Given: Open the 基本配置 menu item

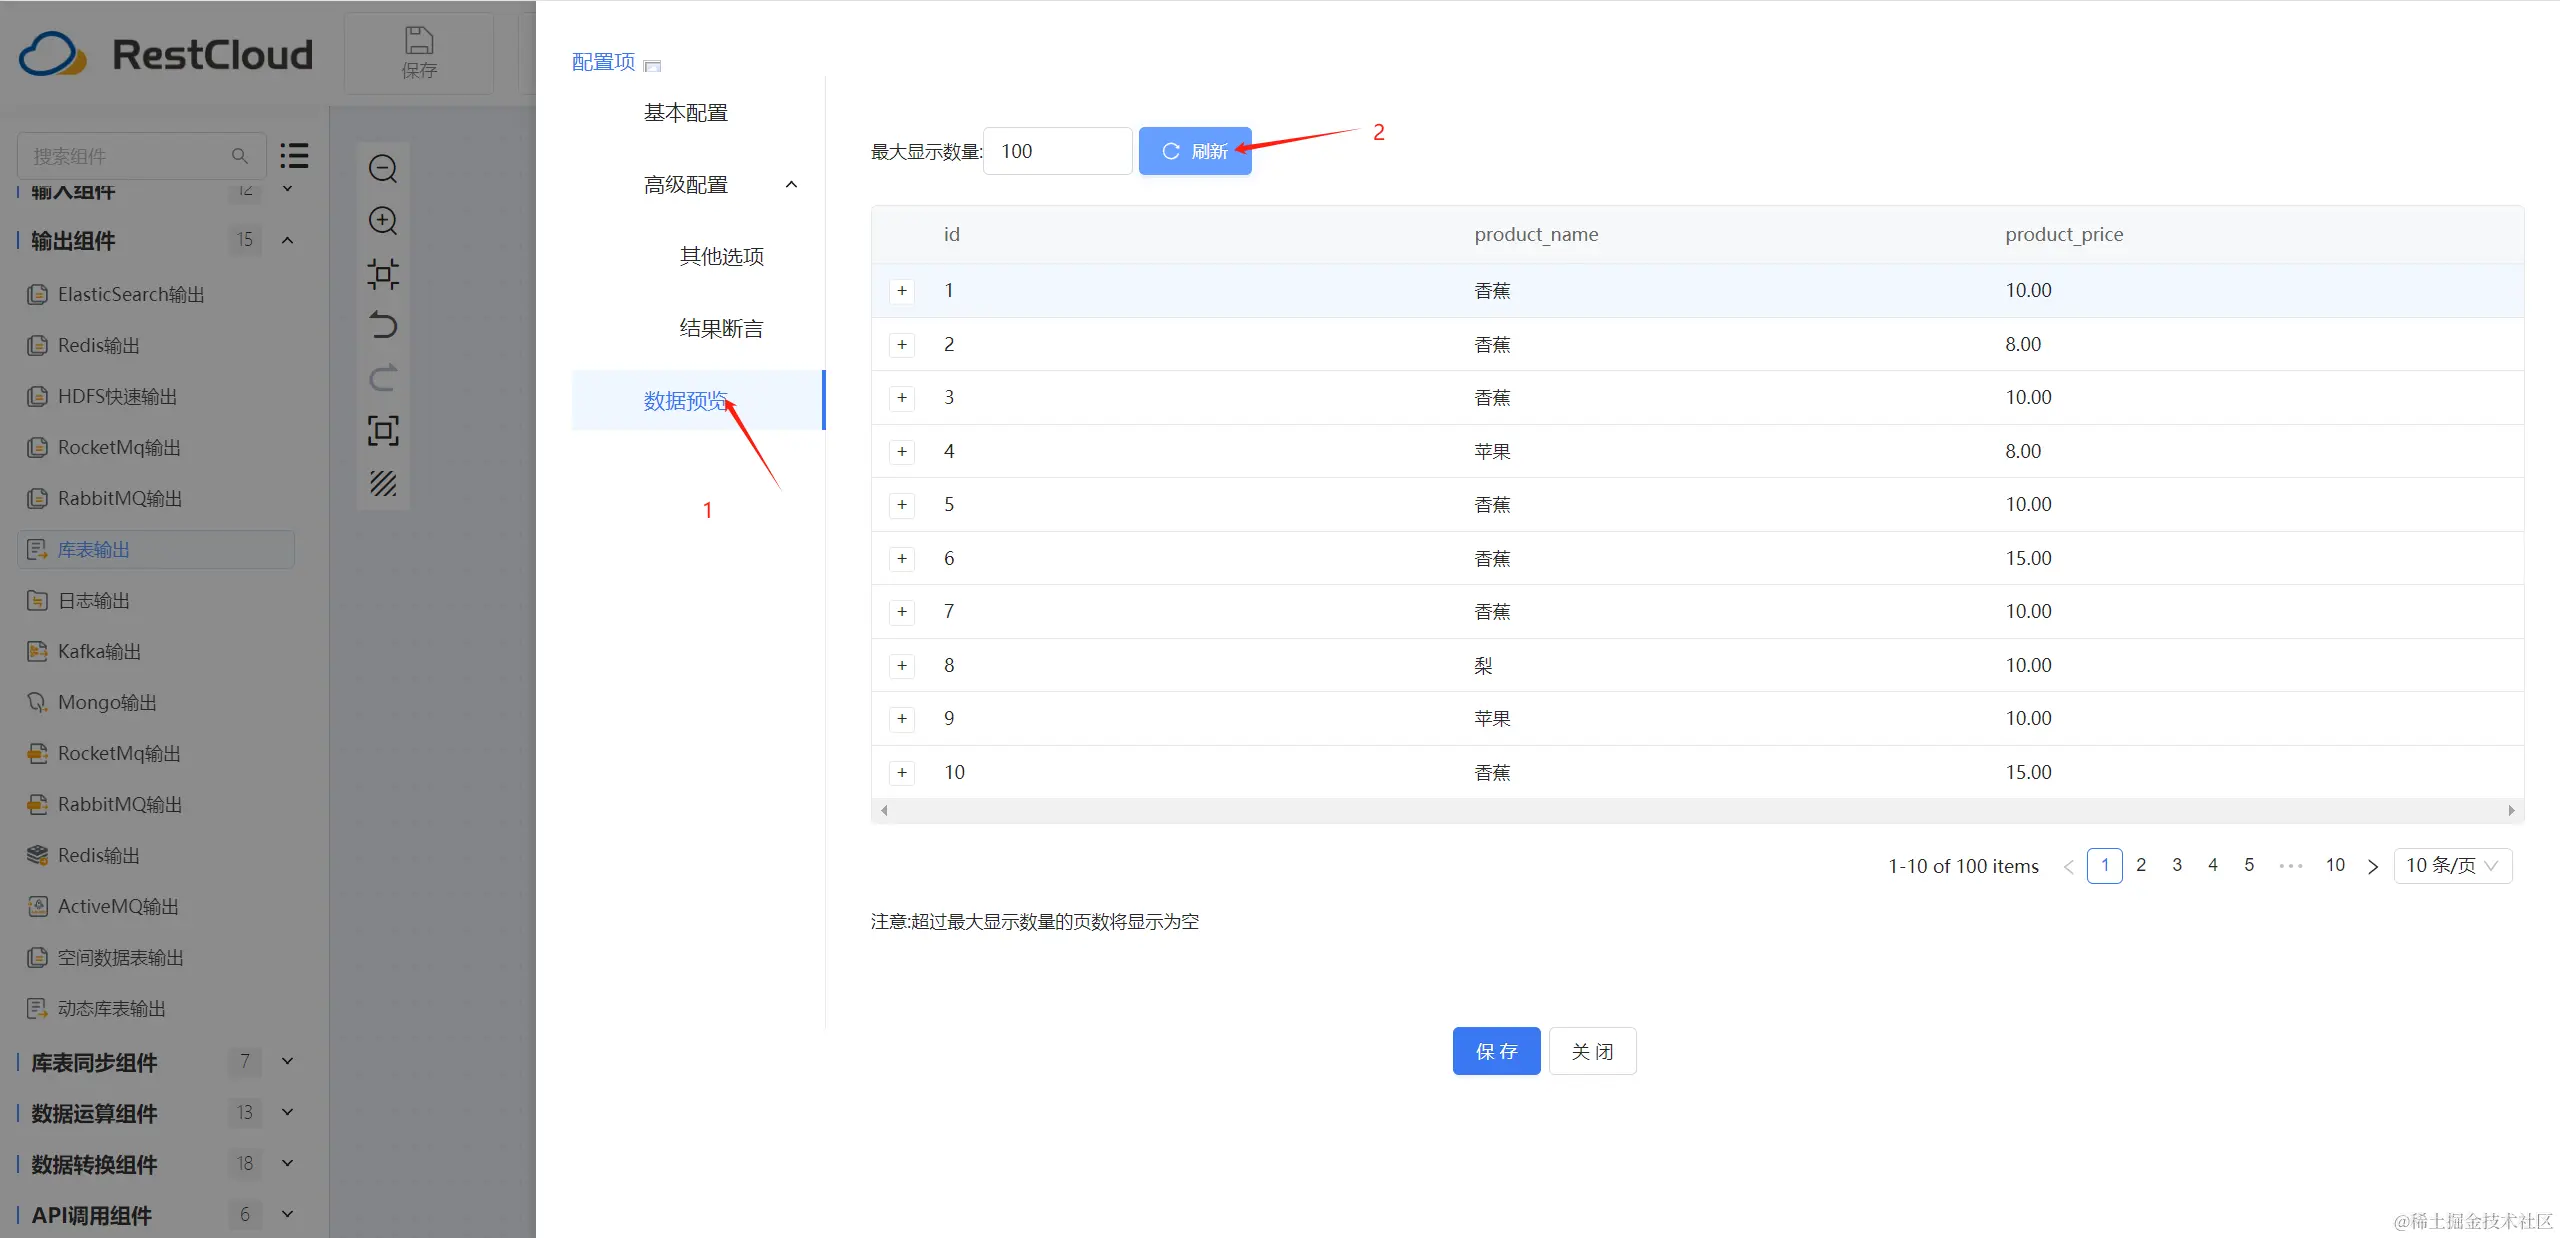Looking at the screenshot, I should coord(686,113).
